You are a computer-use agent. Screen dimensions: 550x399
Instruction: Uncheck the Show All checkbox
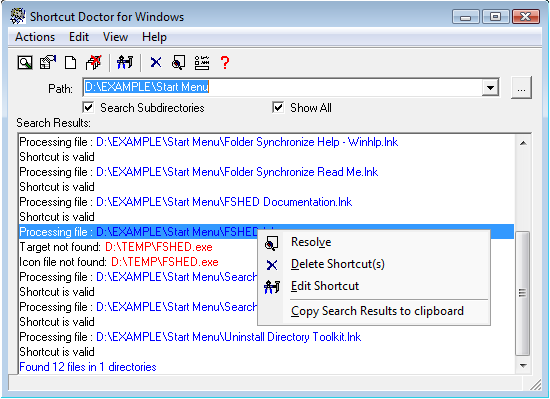[278, 108]
